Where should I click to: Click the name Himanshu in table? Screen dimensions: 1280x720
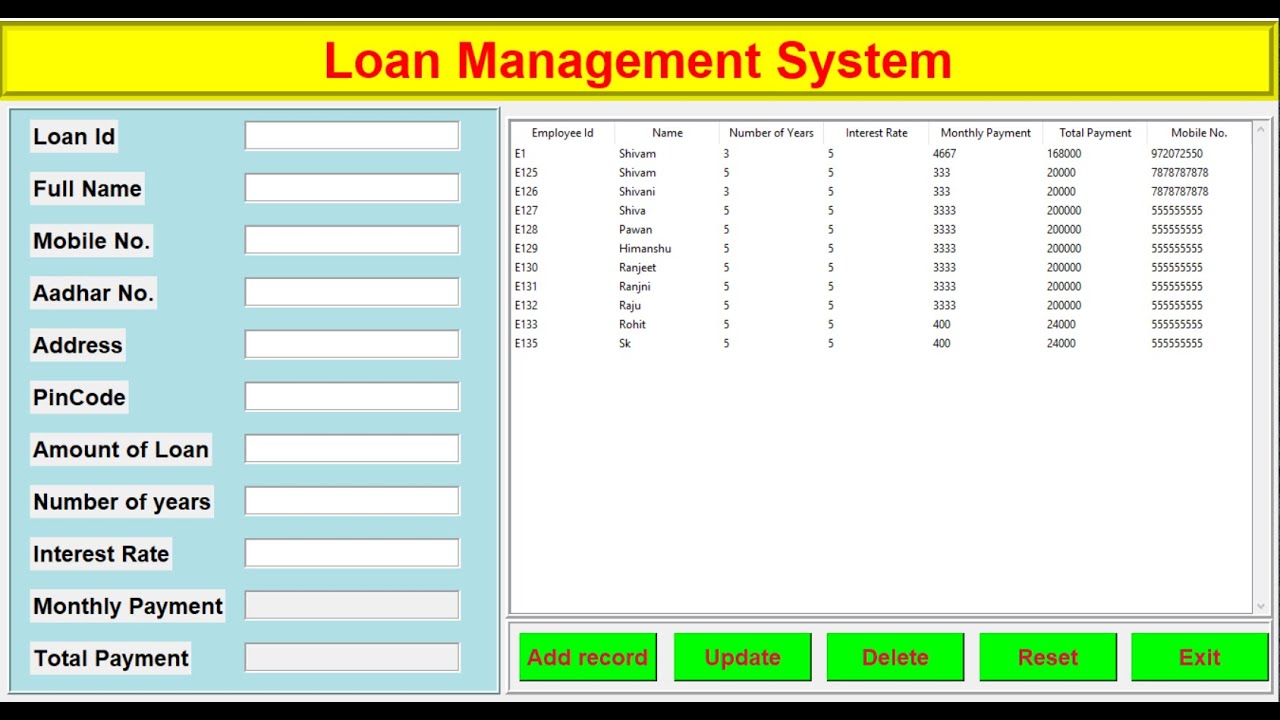pos(645,249)
